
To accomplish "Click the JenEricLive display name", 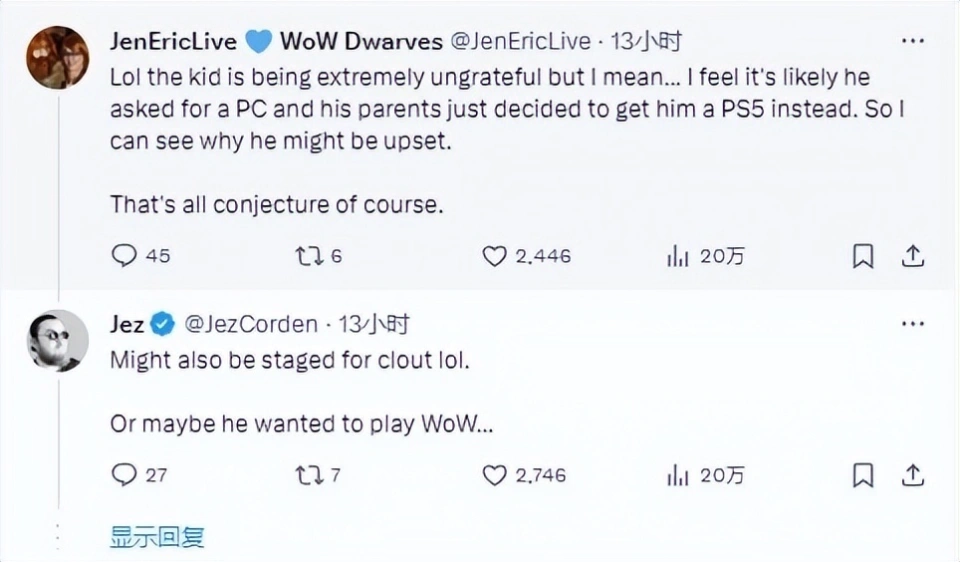I will point(173,41).
